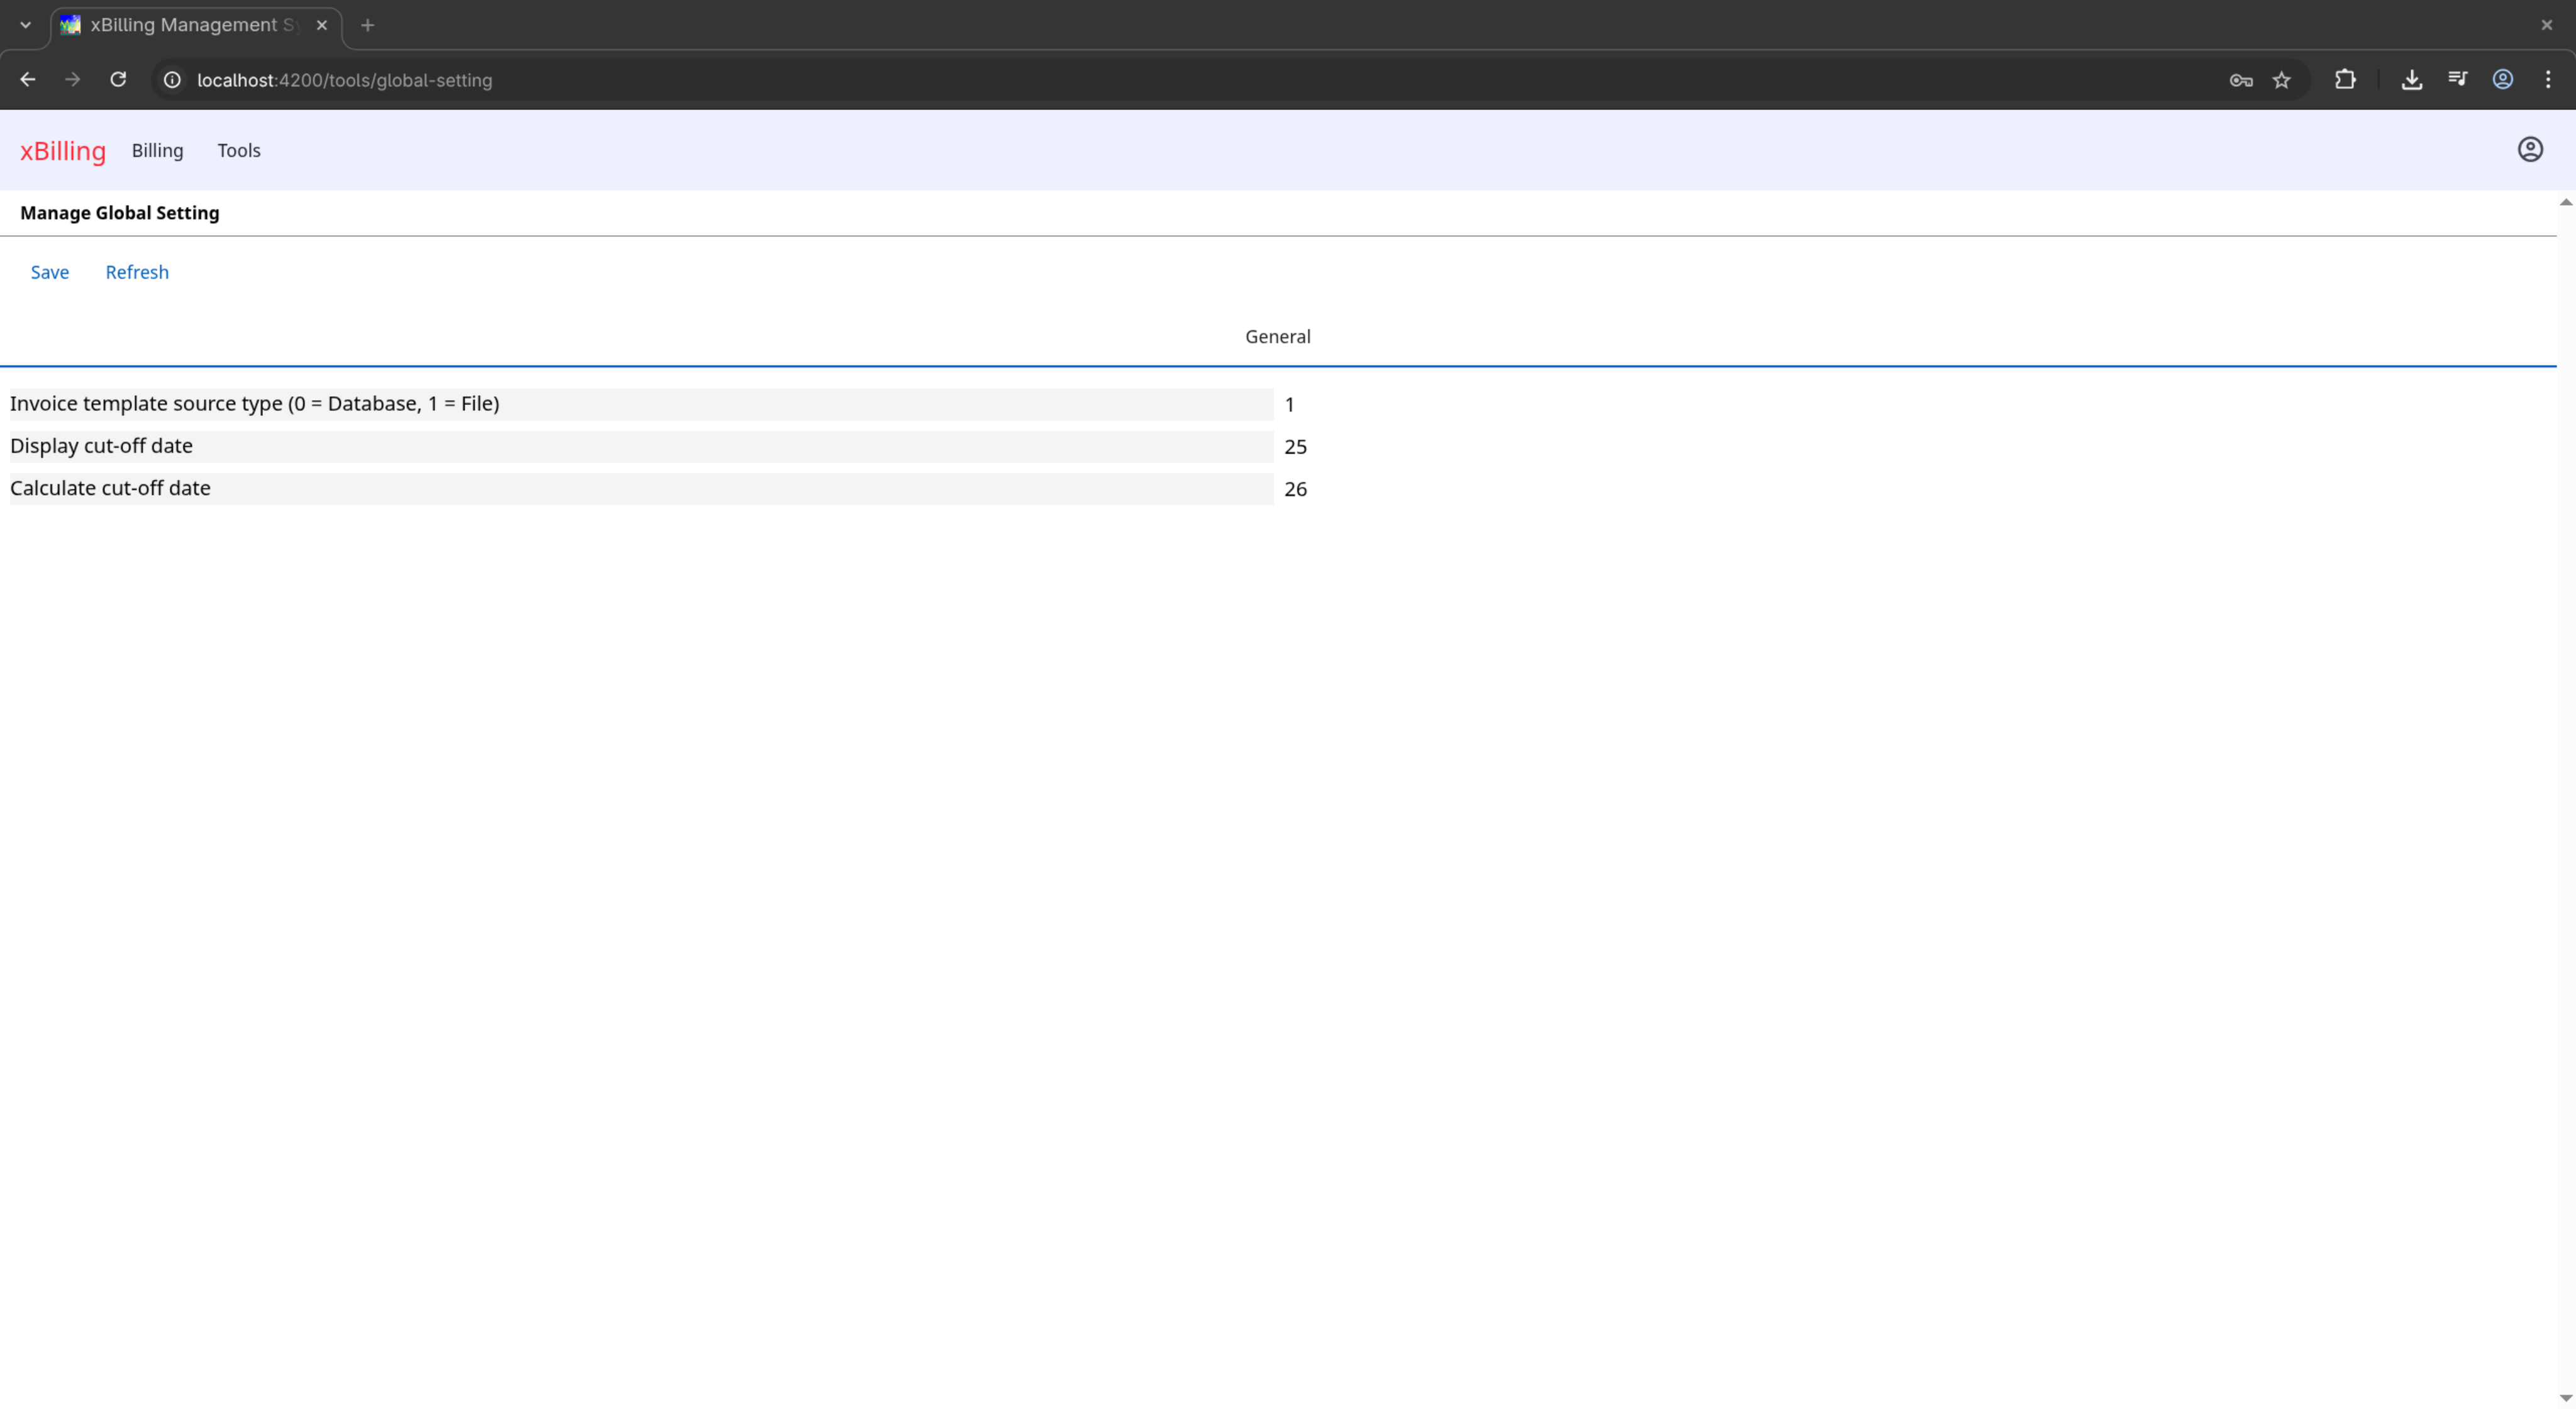
Task: Open the Chrome three-dot menu
Action: (x=2547, y=80)
